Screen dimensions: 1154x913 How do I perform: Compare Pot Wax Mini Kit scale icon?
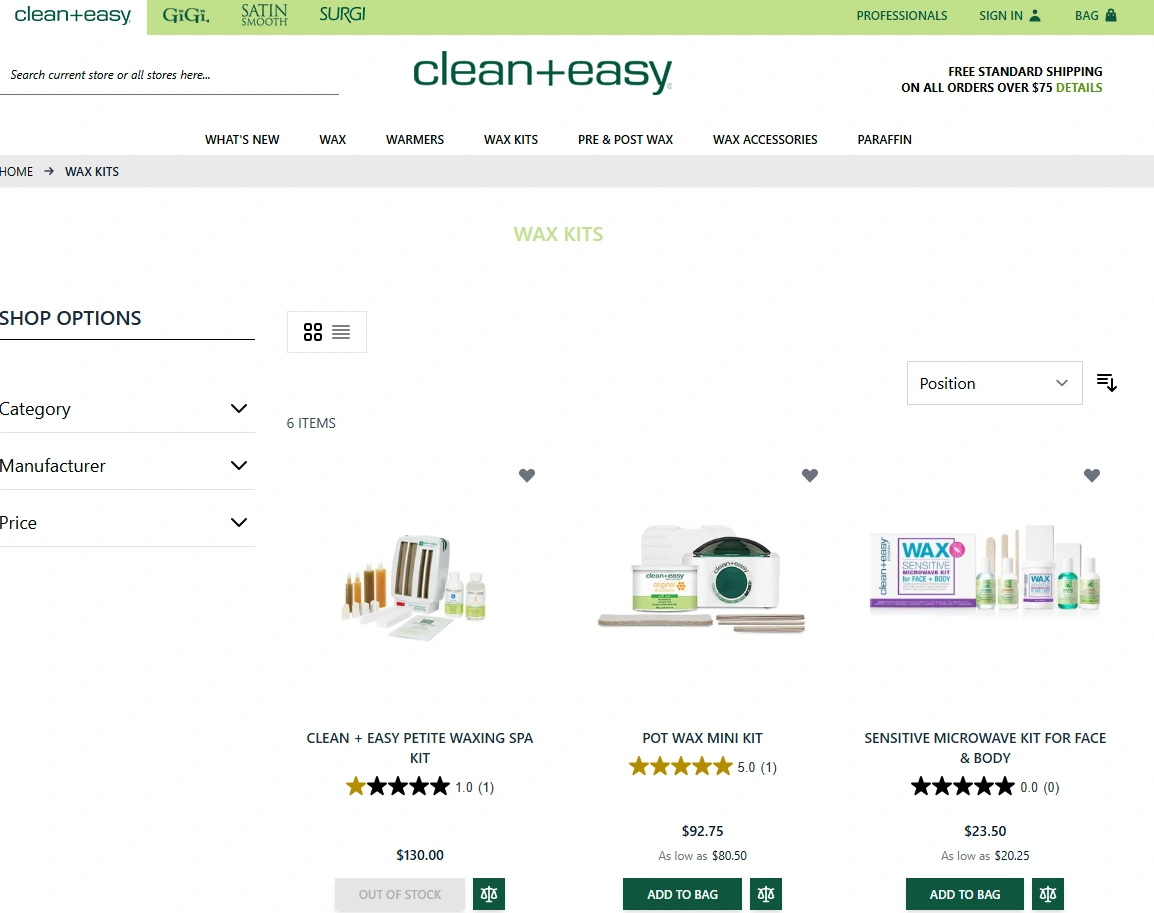(765, 894)
